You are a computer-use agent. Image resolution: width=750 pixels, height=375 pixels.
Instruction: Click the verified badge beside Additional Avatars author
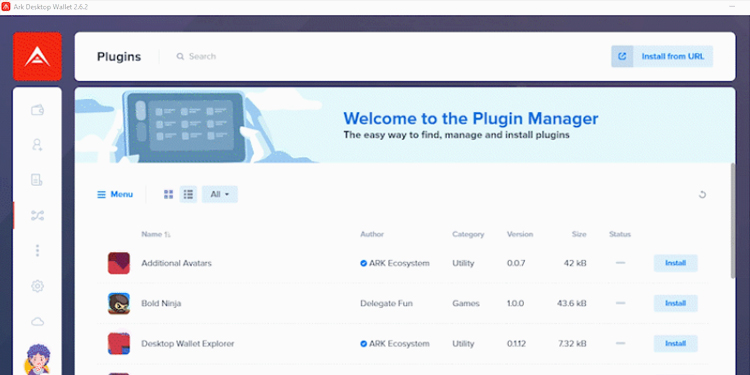(364, 263)
